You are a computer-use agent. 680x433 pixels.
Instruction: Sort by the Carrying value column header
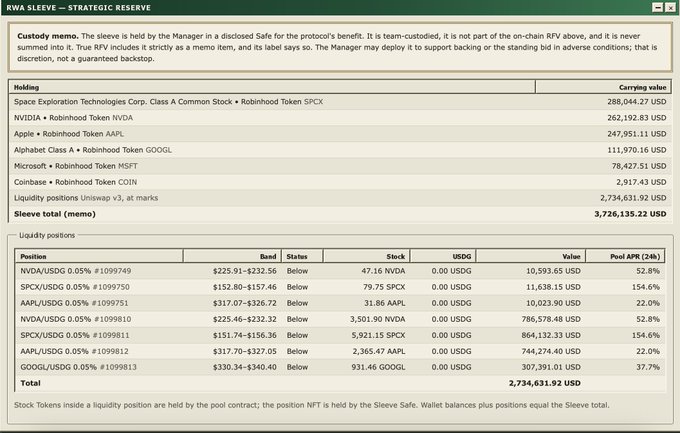click(x=603, y=87)
